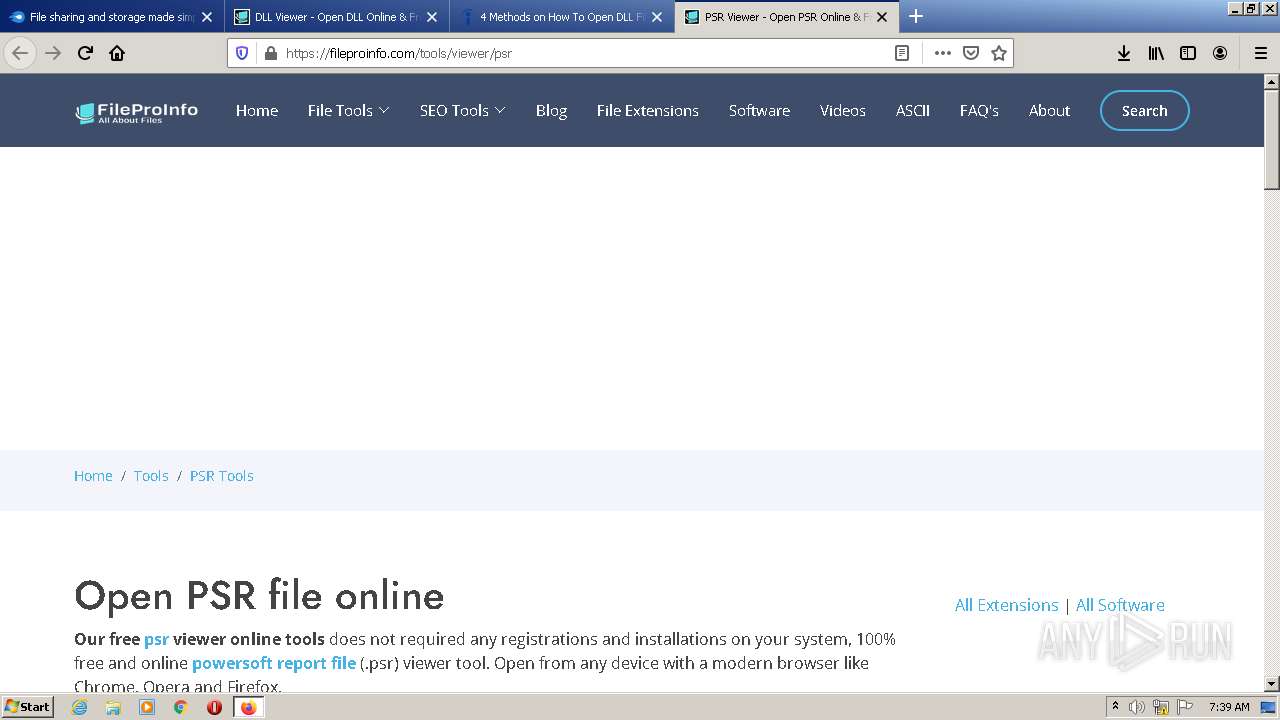The height and width of the screenshot is (720, 1280).
Task: Open the FAQ's page
Action: (979, 110)
